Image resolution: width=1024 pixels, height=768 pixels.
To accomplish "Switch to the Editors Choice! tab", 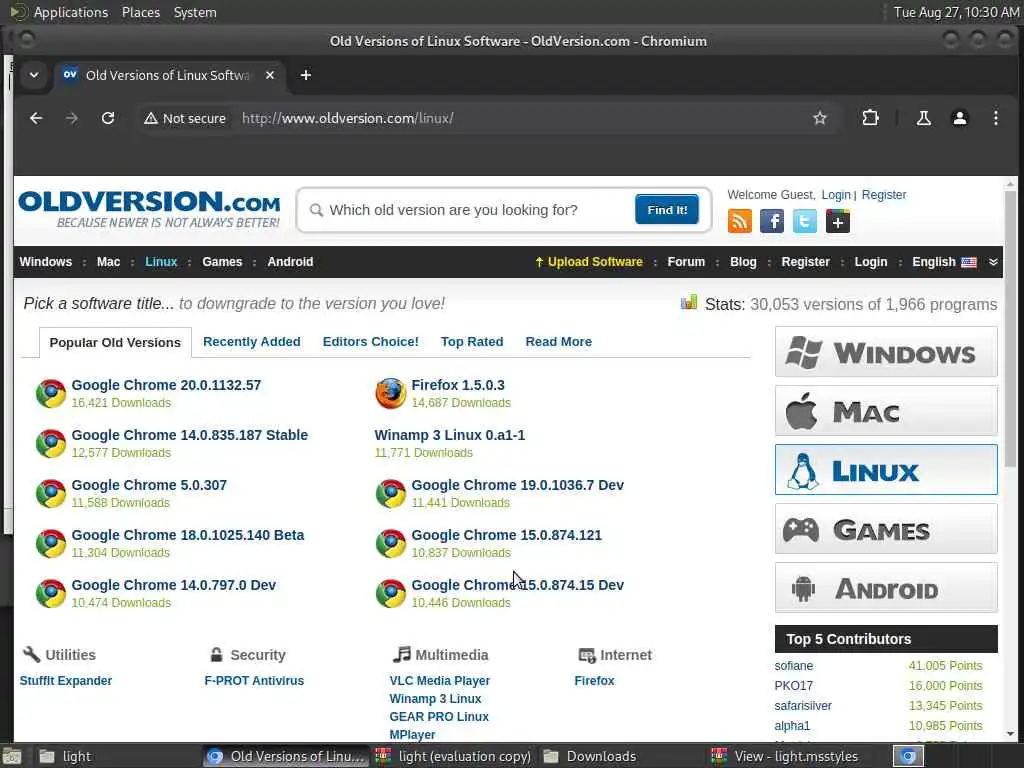I will click(x=370, y=342).
